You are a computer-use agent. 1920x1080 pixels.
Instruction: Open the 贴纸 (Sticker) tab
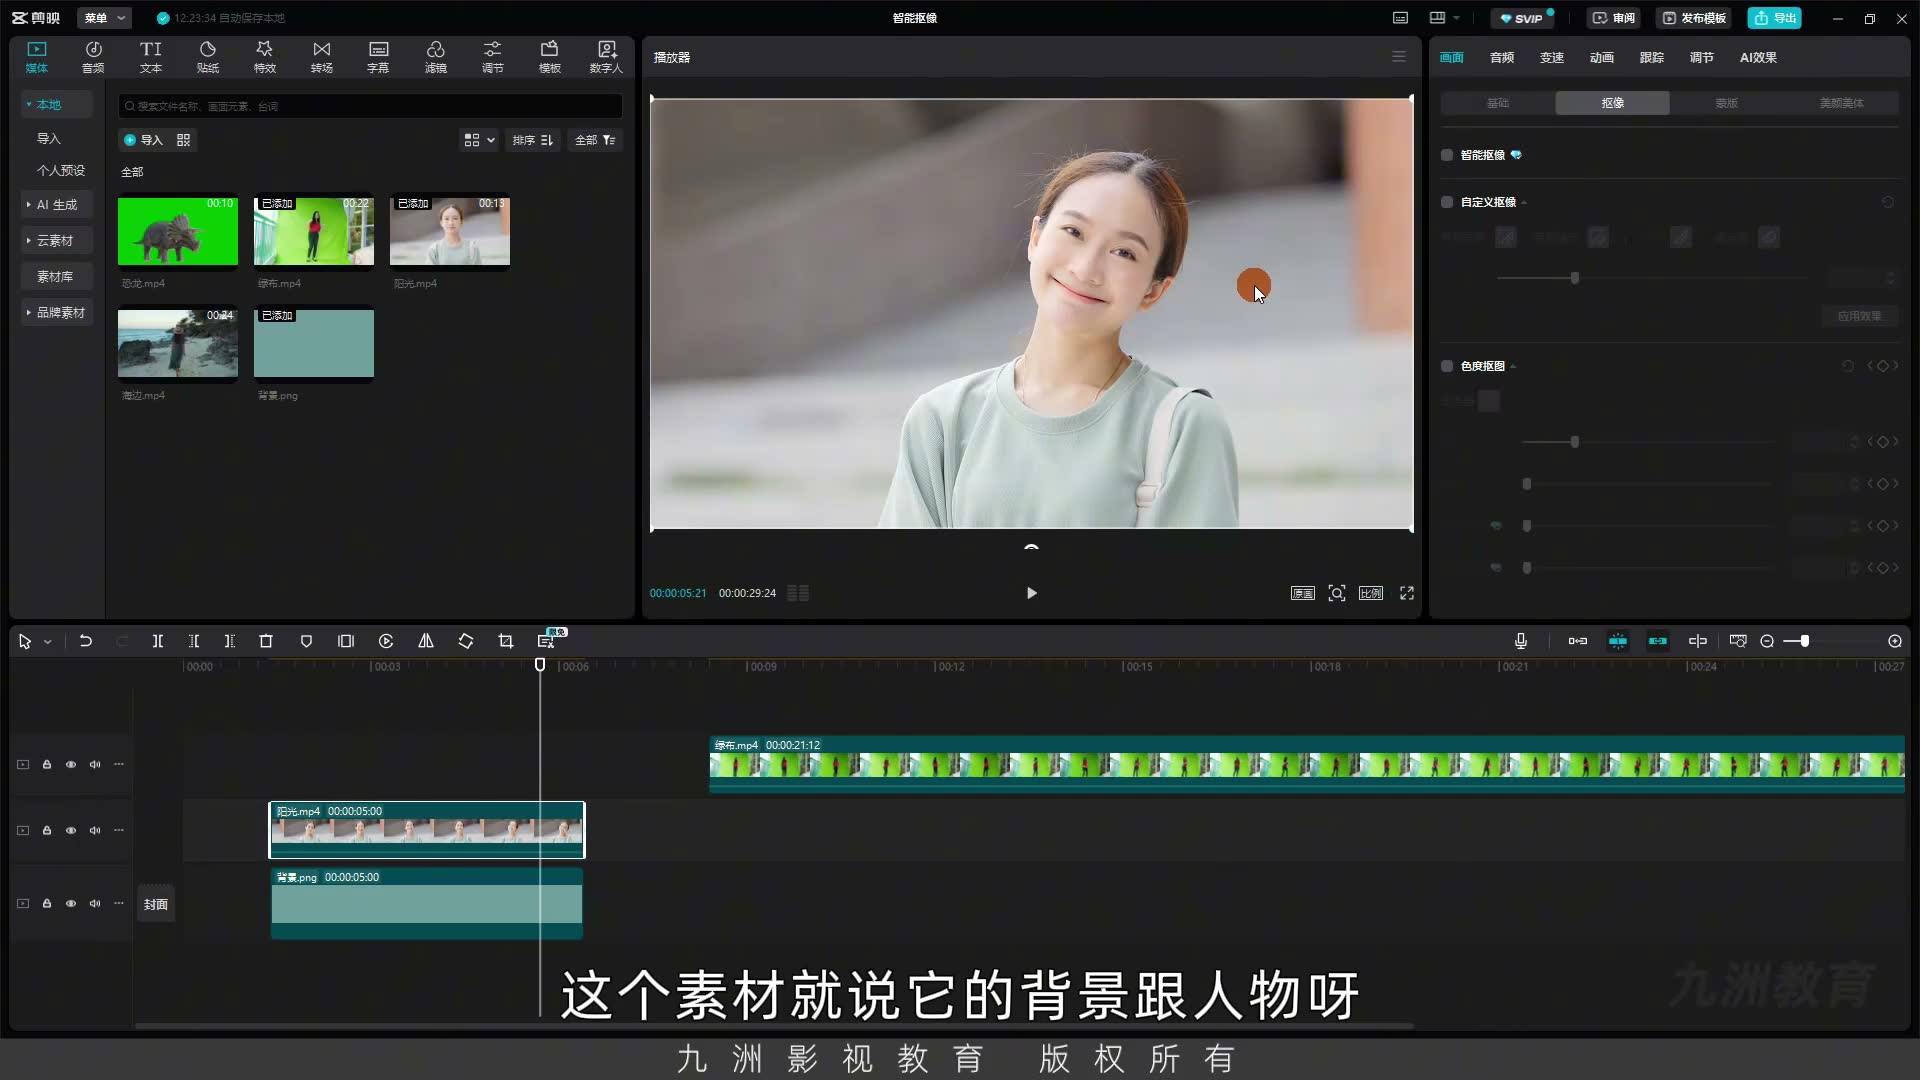[x=207, y=57]
